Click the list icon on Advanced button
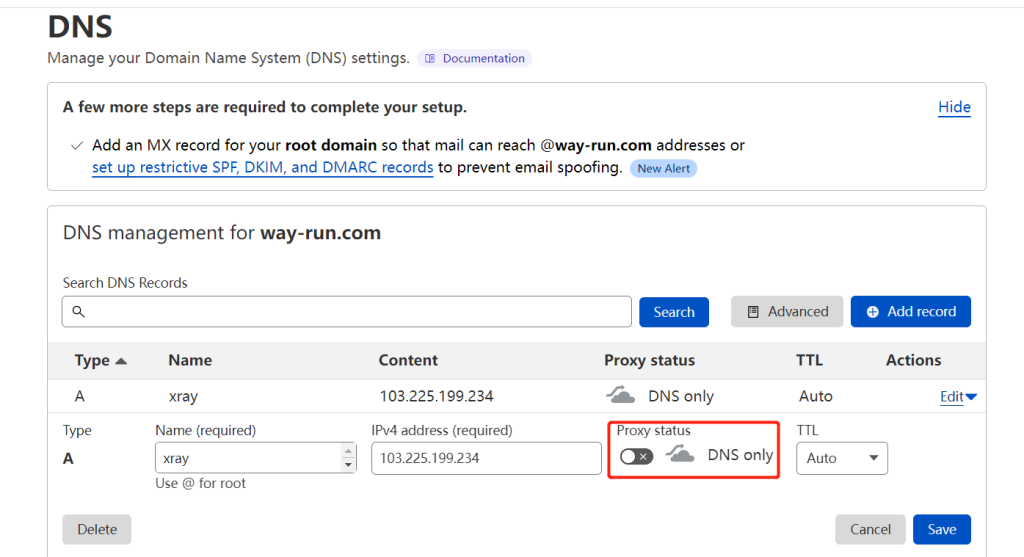This screenshot has height=557, width=1024. coord(753,312)
